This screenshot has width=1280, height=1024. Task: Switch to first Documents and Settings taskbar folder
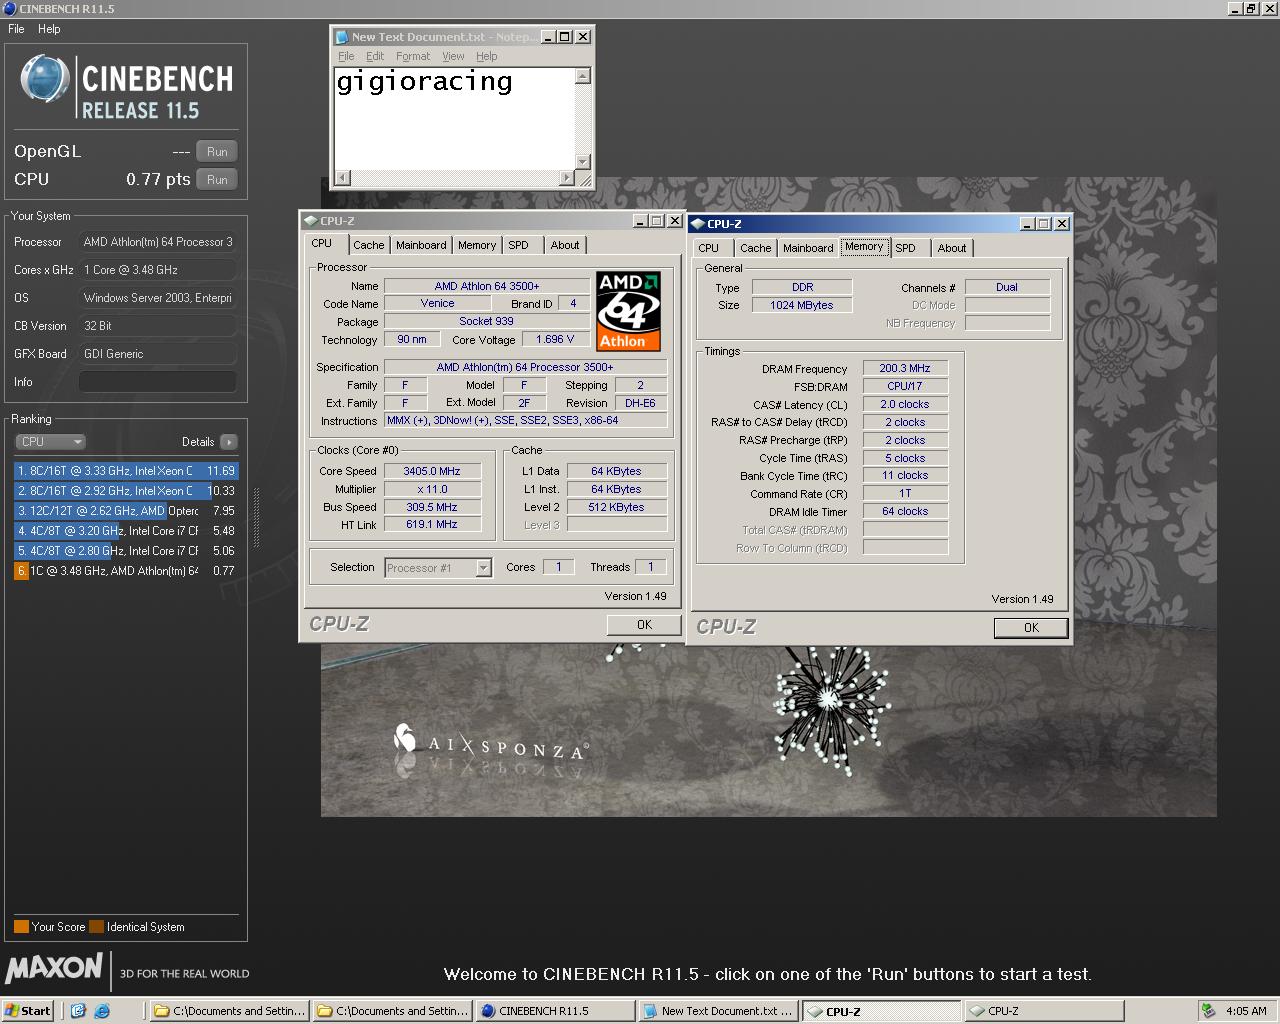pos(229,1011)
